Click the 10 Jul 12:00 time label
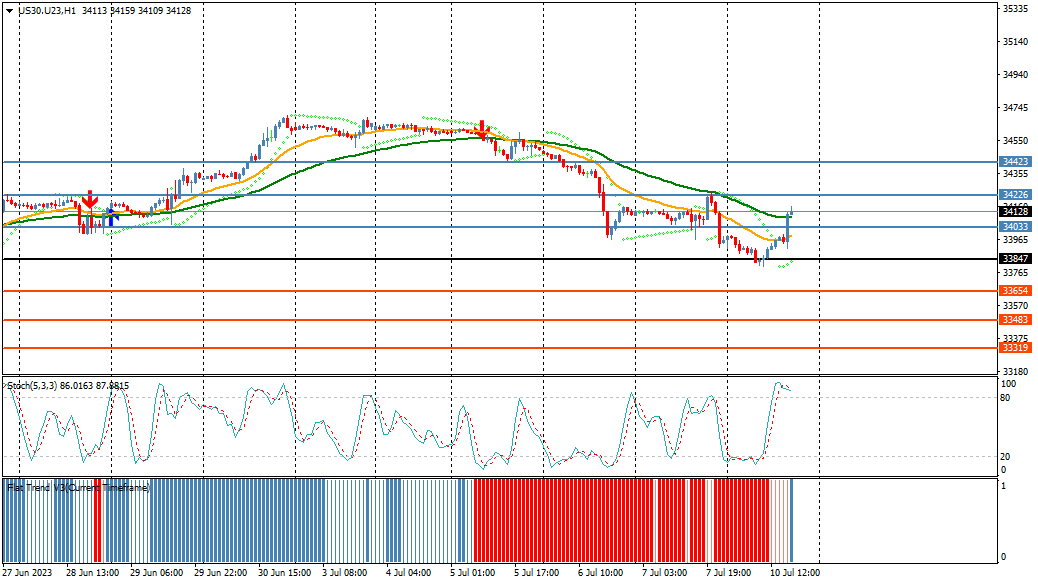Image resolution: width=1038 pixels, height=584 pixels. [795, 573]
